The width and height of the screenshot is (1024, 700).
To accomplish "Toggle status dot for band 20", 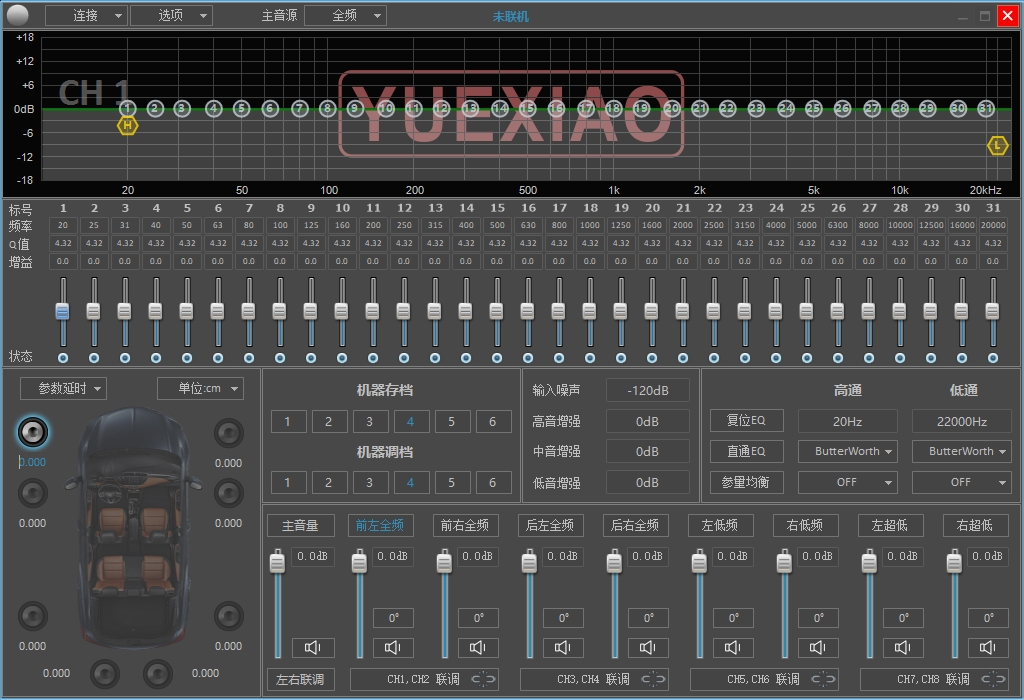I will (652, 358).
